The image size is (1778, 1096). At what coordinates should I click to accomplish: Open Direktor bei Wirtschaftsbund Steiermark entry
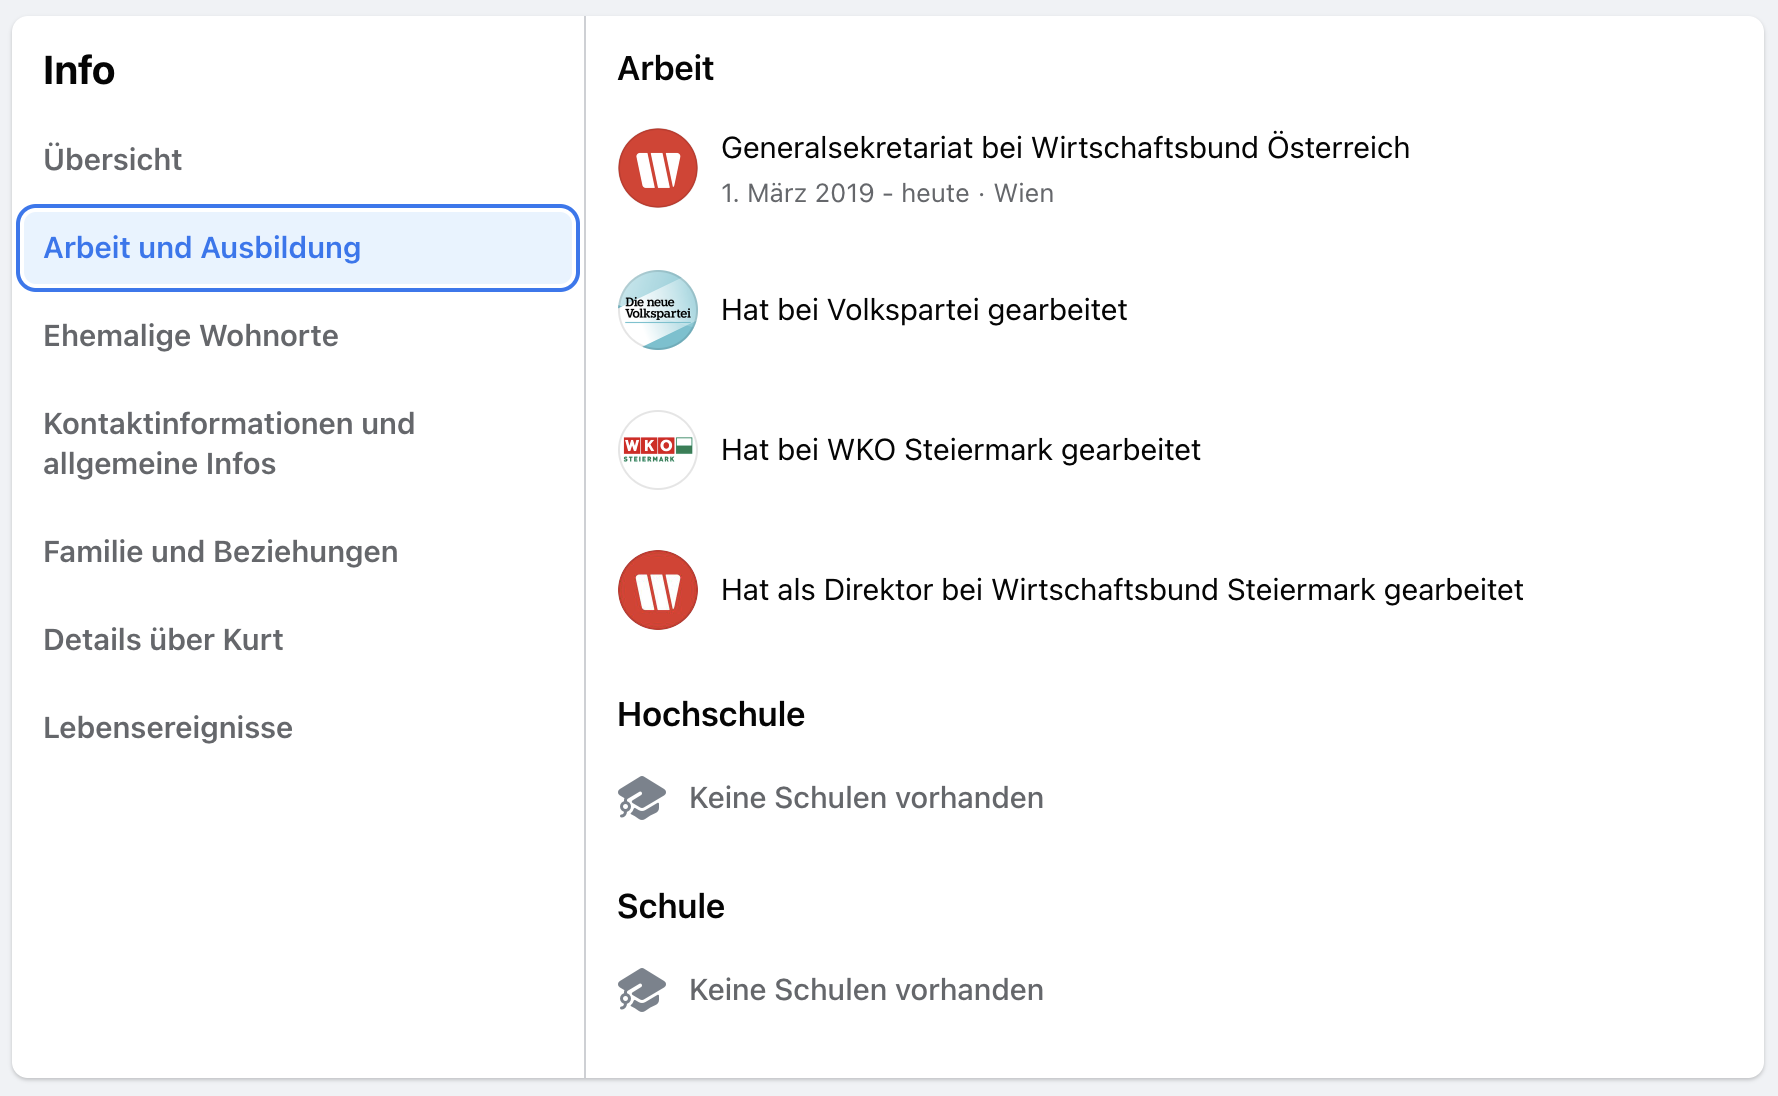point(1122,590)
